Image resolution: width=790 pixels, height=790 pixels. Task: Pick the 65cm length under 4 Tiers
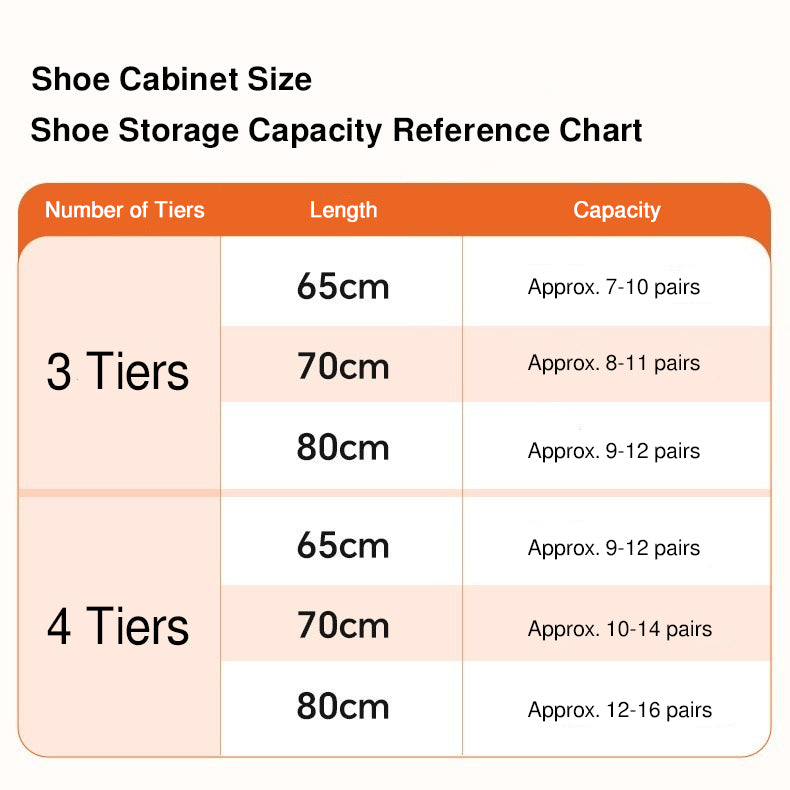[x=343, y=545]
